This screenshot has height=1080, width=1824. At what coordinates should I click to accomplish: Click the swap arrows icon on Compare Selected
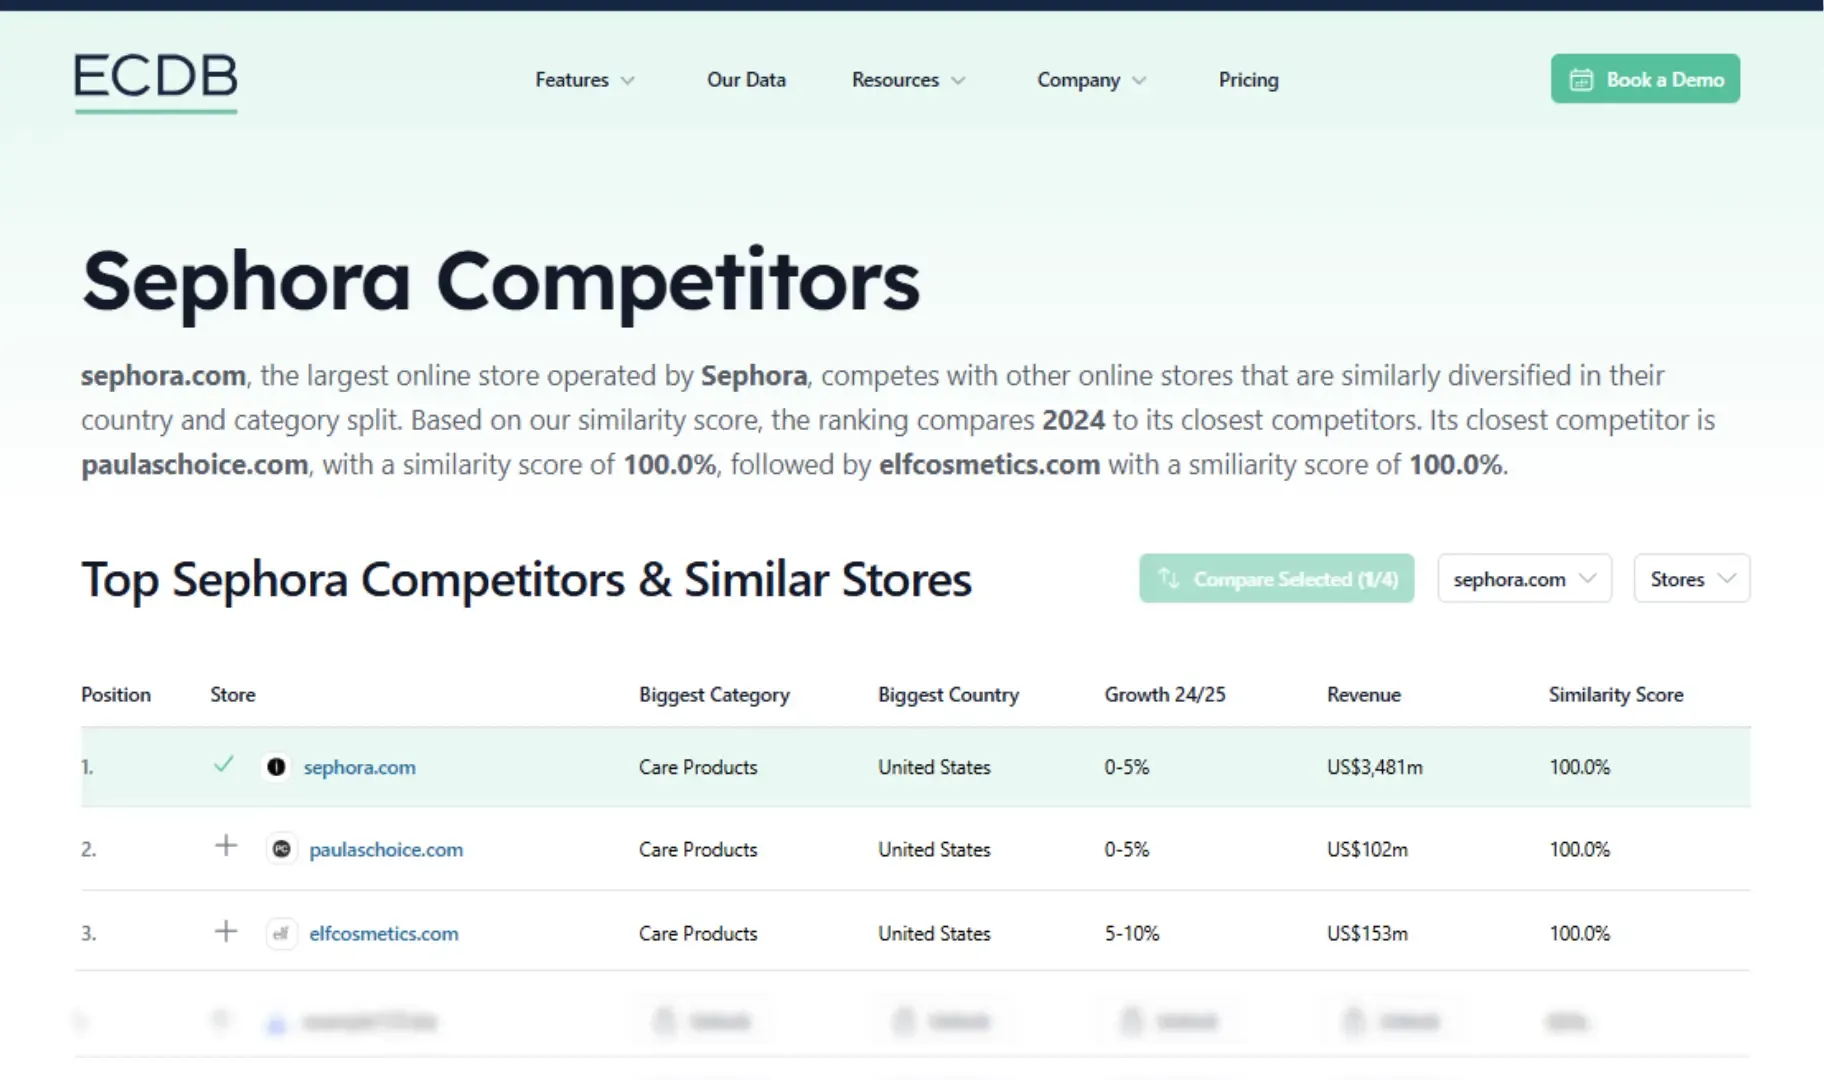(x=1168, y=578)
